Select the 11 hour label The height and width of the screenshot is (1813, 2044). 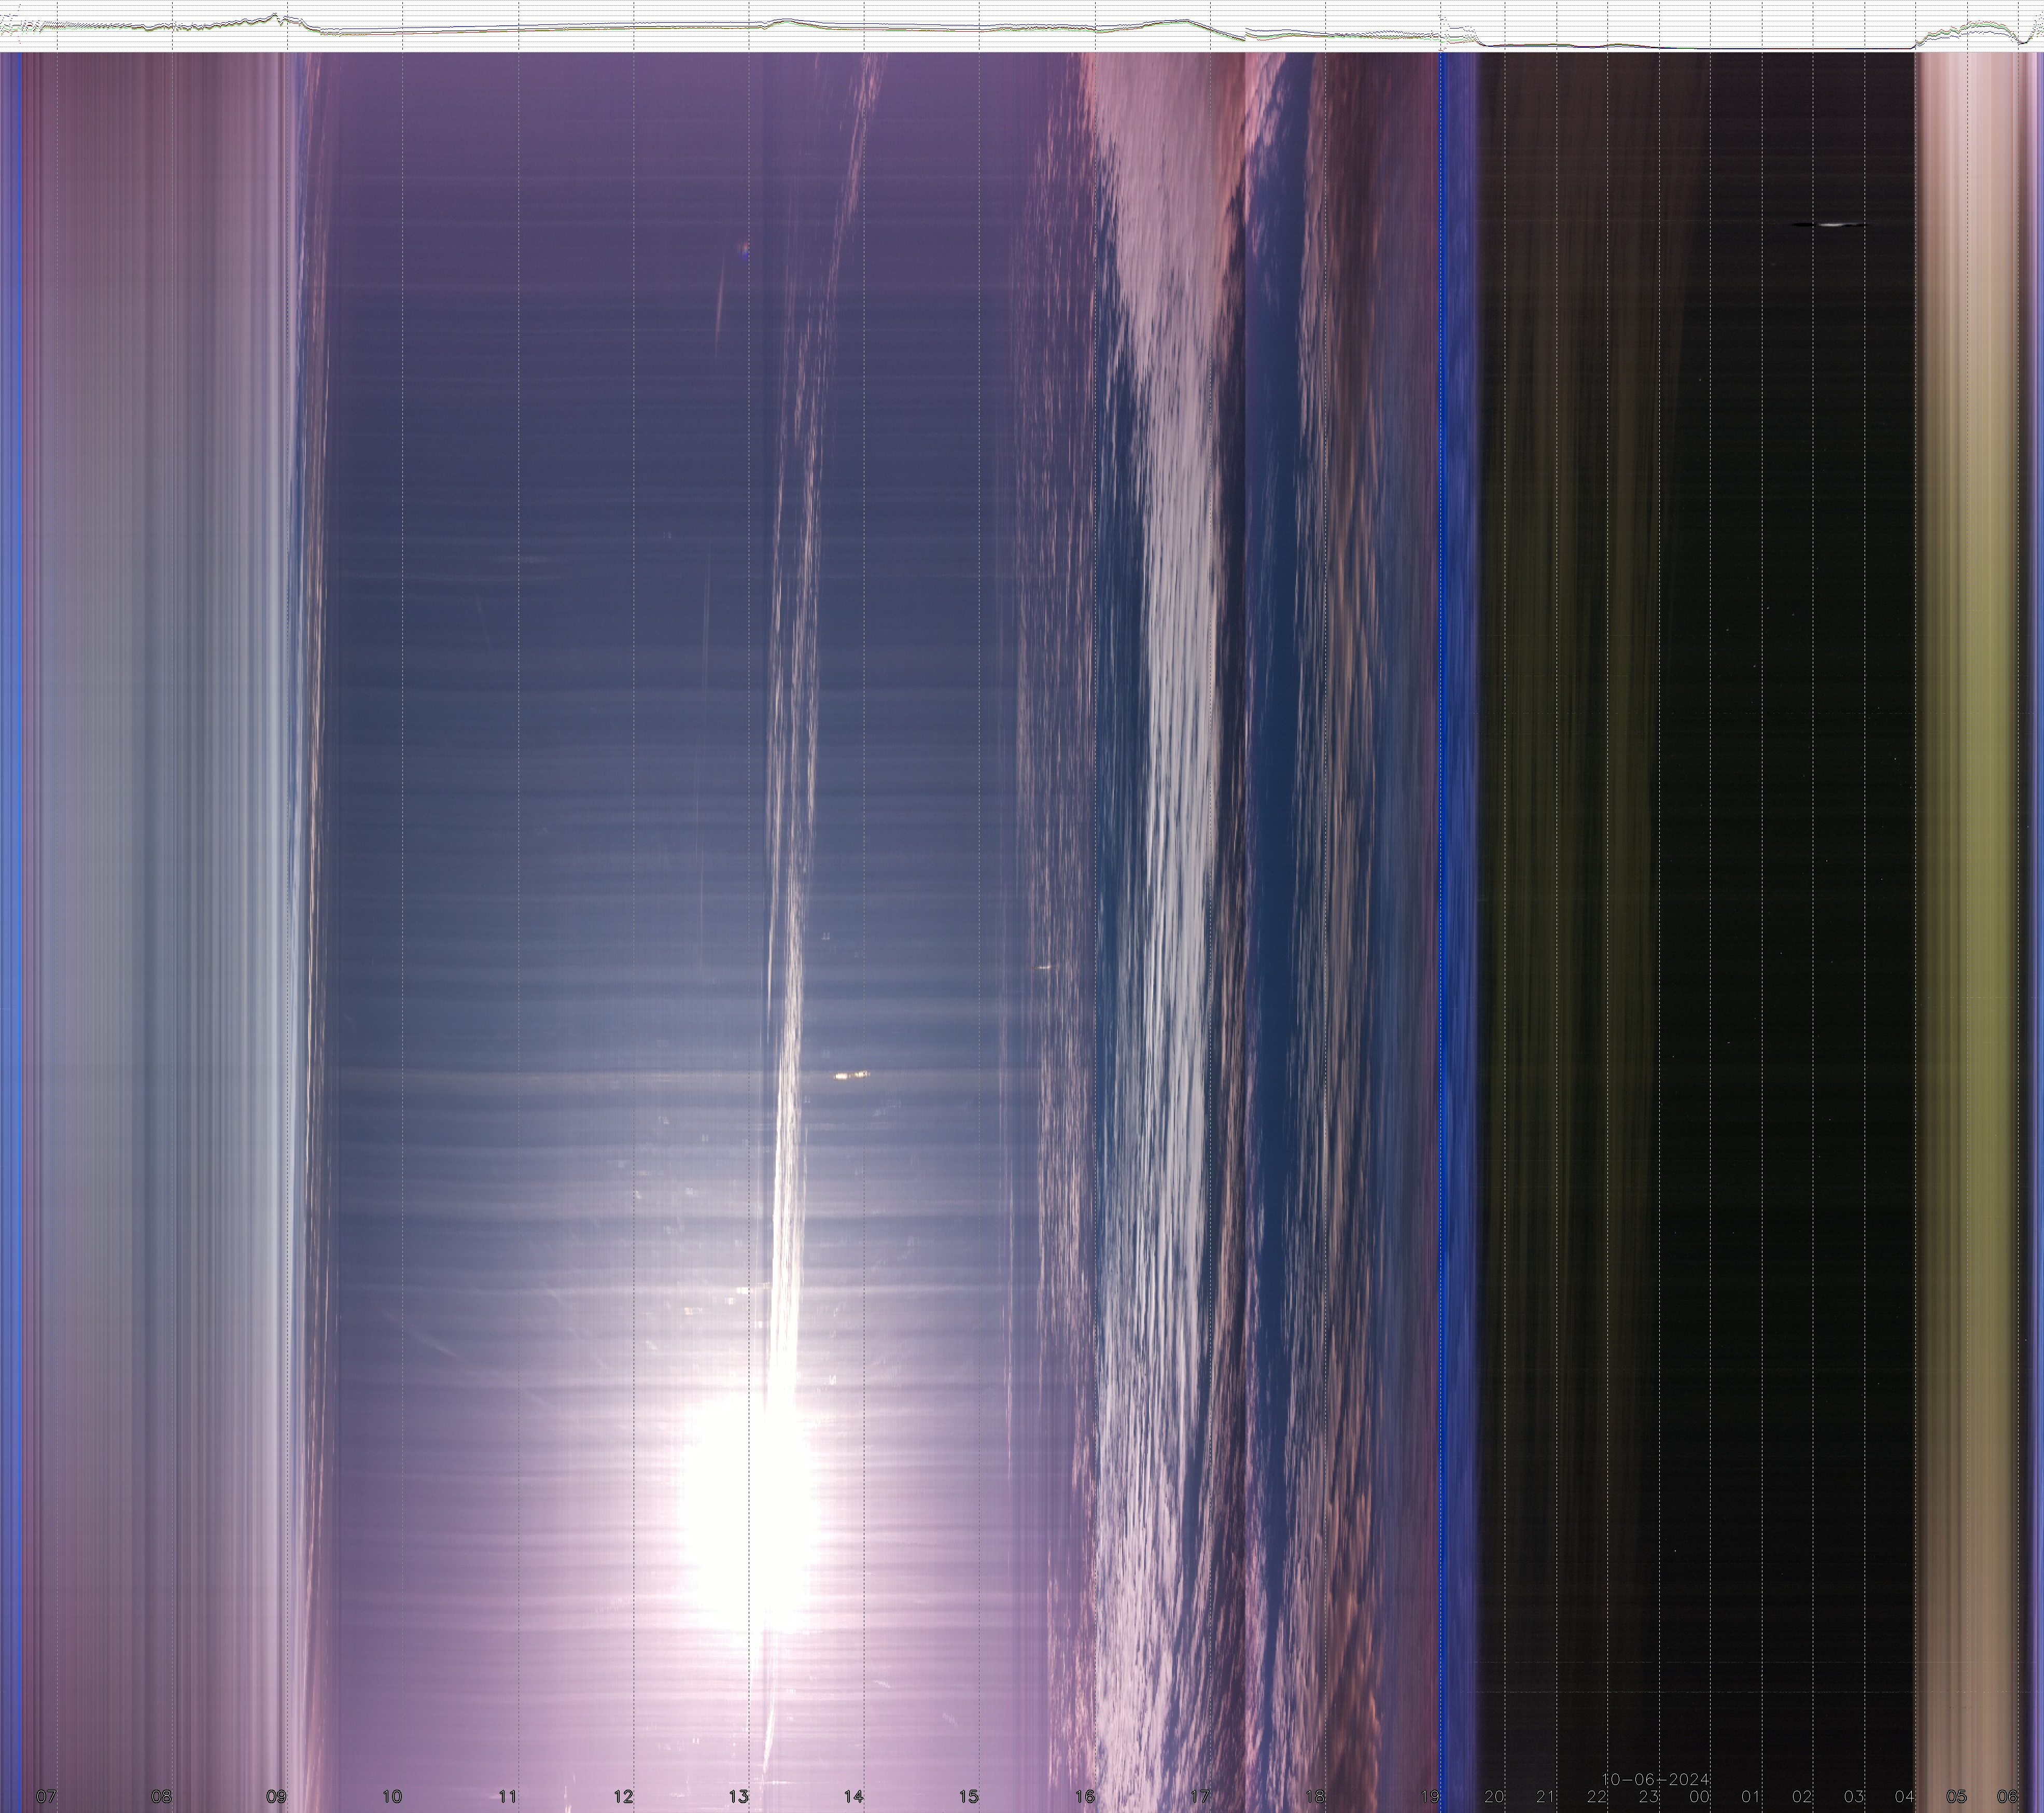(508, 1796)
